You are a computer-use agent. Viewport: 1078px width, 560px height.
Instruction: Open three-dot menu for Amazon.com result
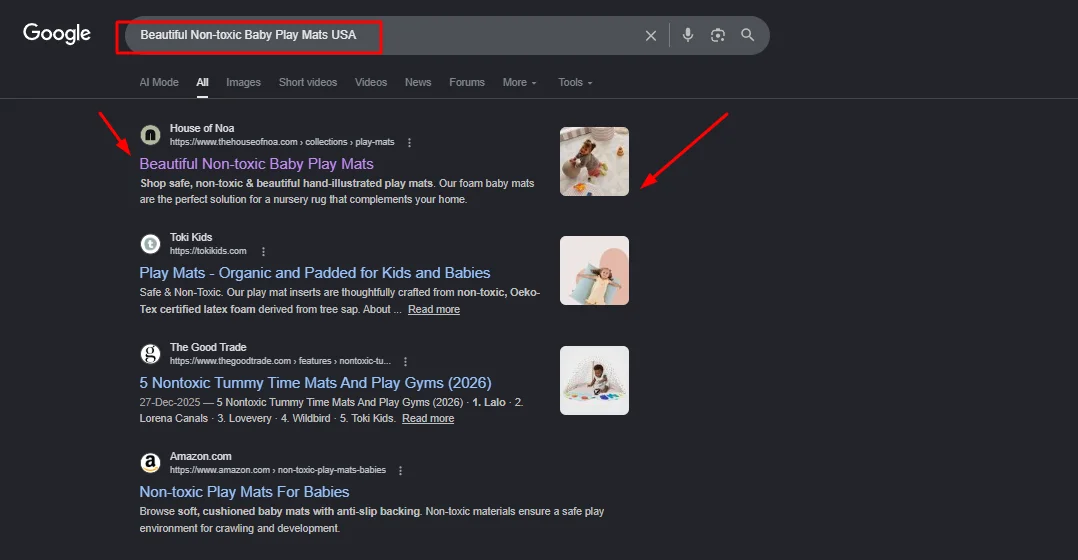[x=400, y=471]
